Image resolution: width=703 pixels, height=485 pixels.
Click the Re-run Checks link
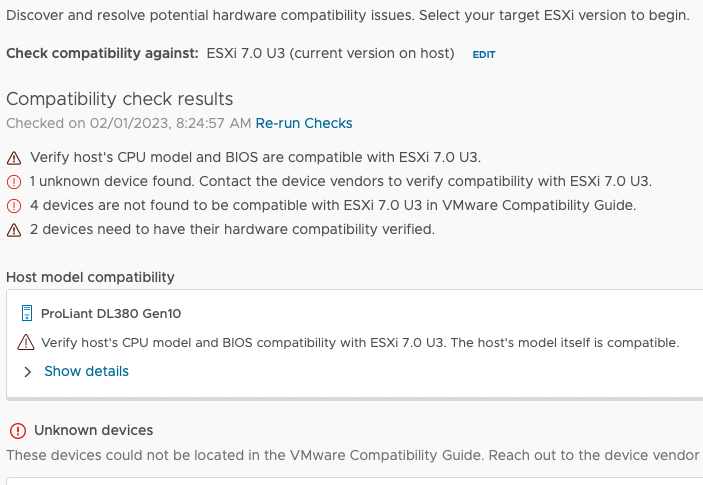[x=304, y=123]
